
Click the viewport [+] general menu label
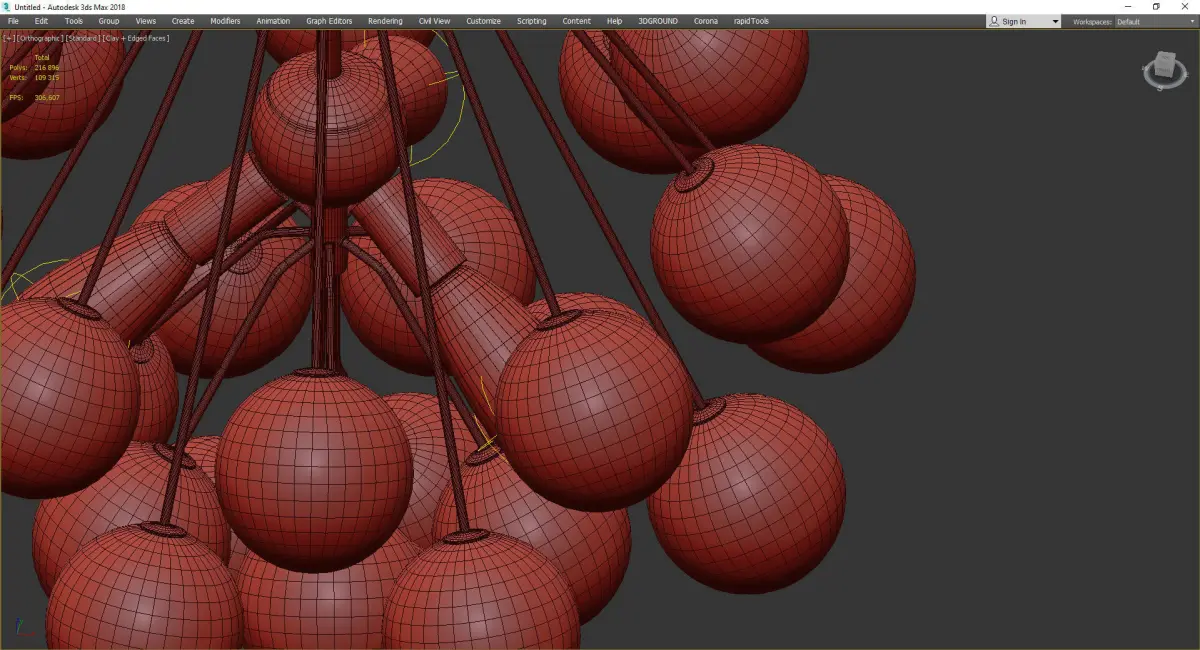(x=7, y=38)
